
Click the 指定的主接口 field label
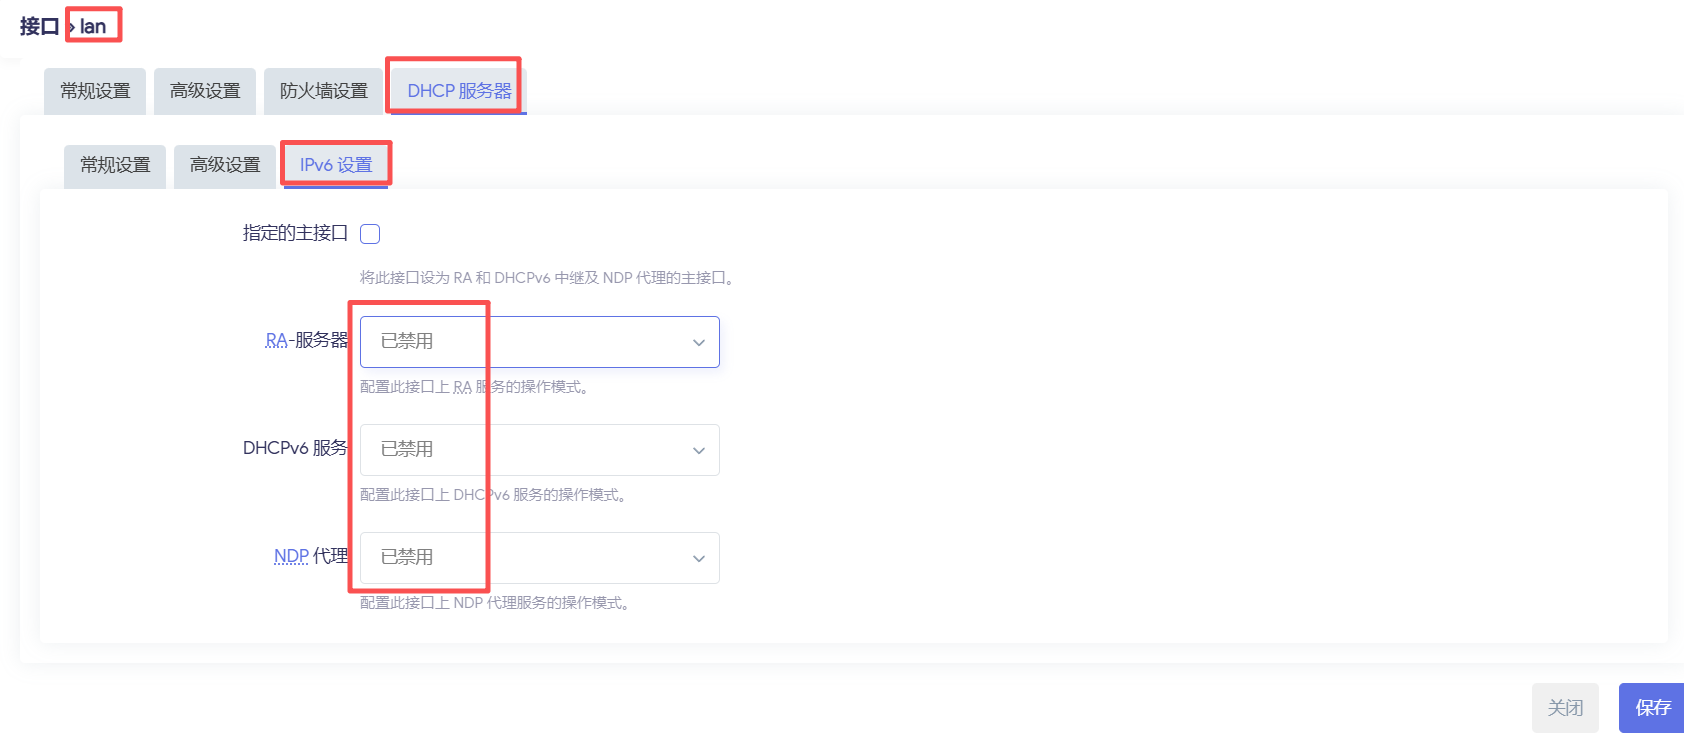[x=295, y=233]
